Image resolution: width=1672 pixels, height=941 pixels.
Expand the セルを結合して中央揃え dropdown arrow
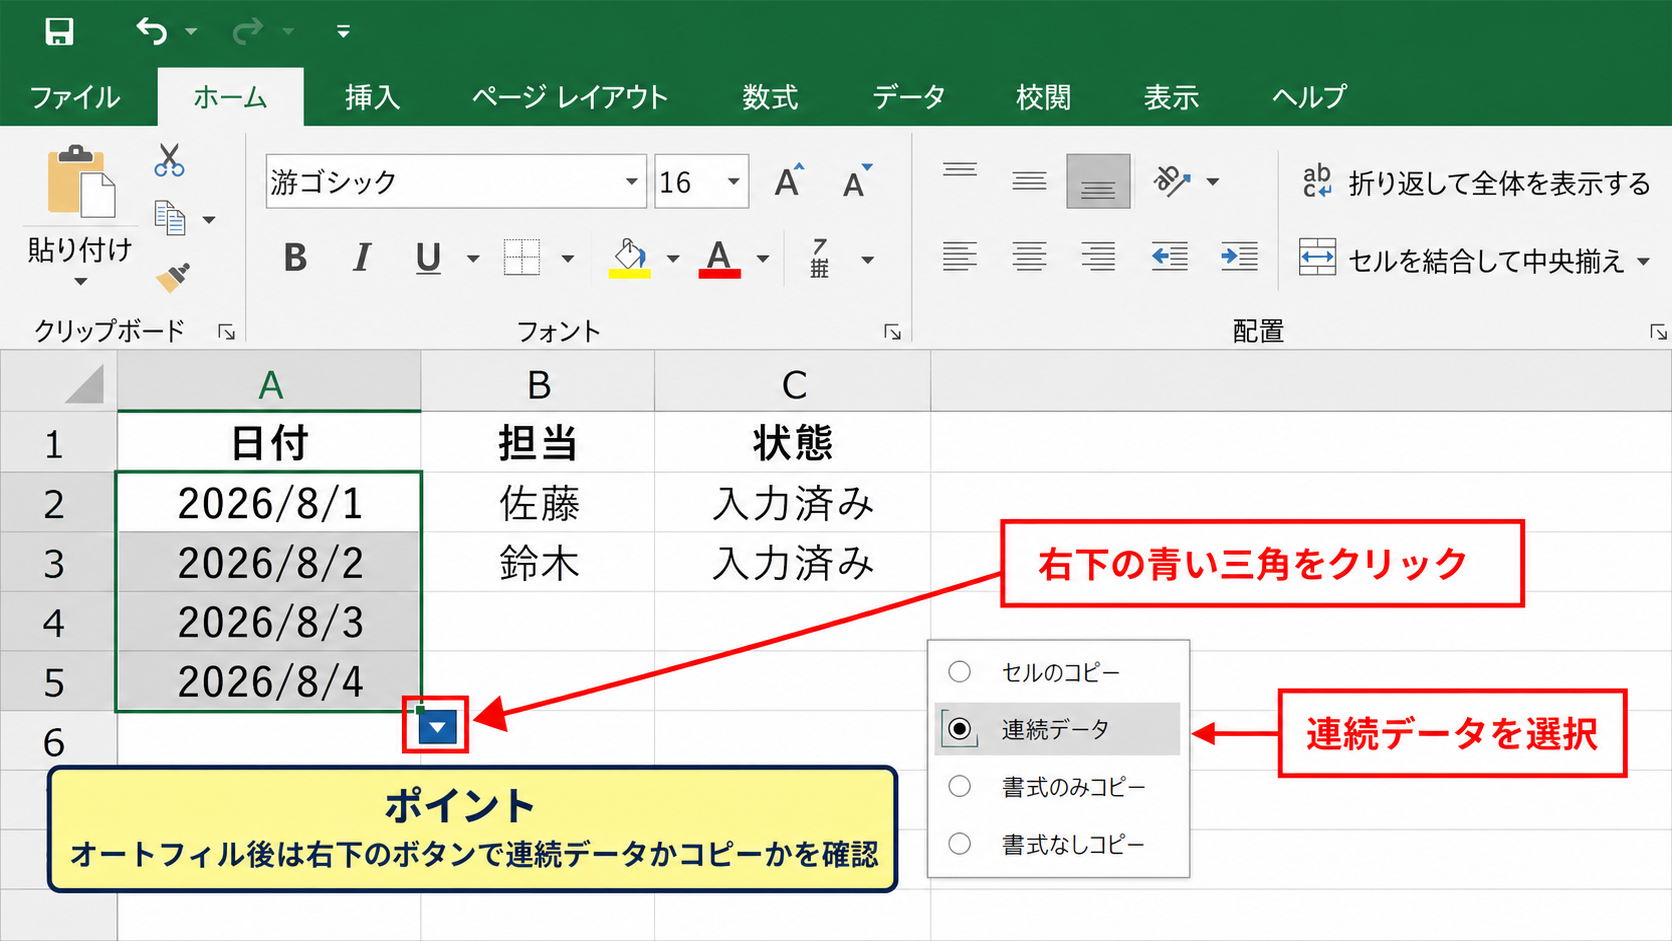[1643, 262]
